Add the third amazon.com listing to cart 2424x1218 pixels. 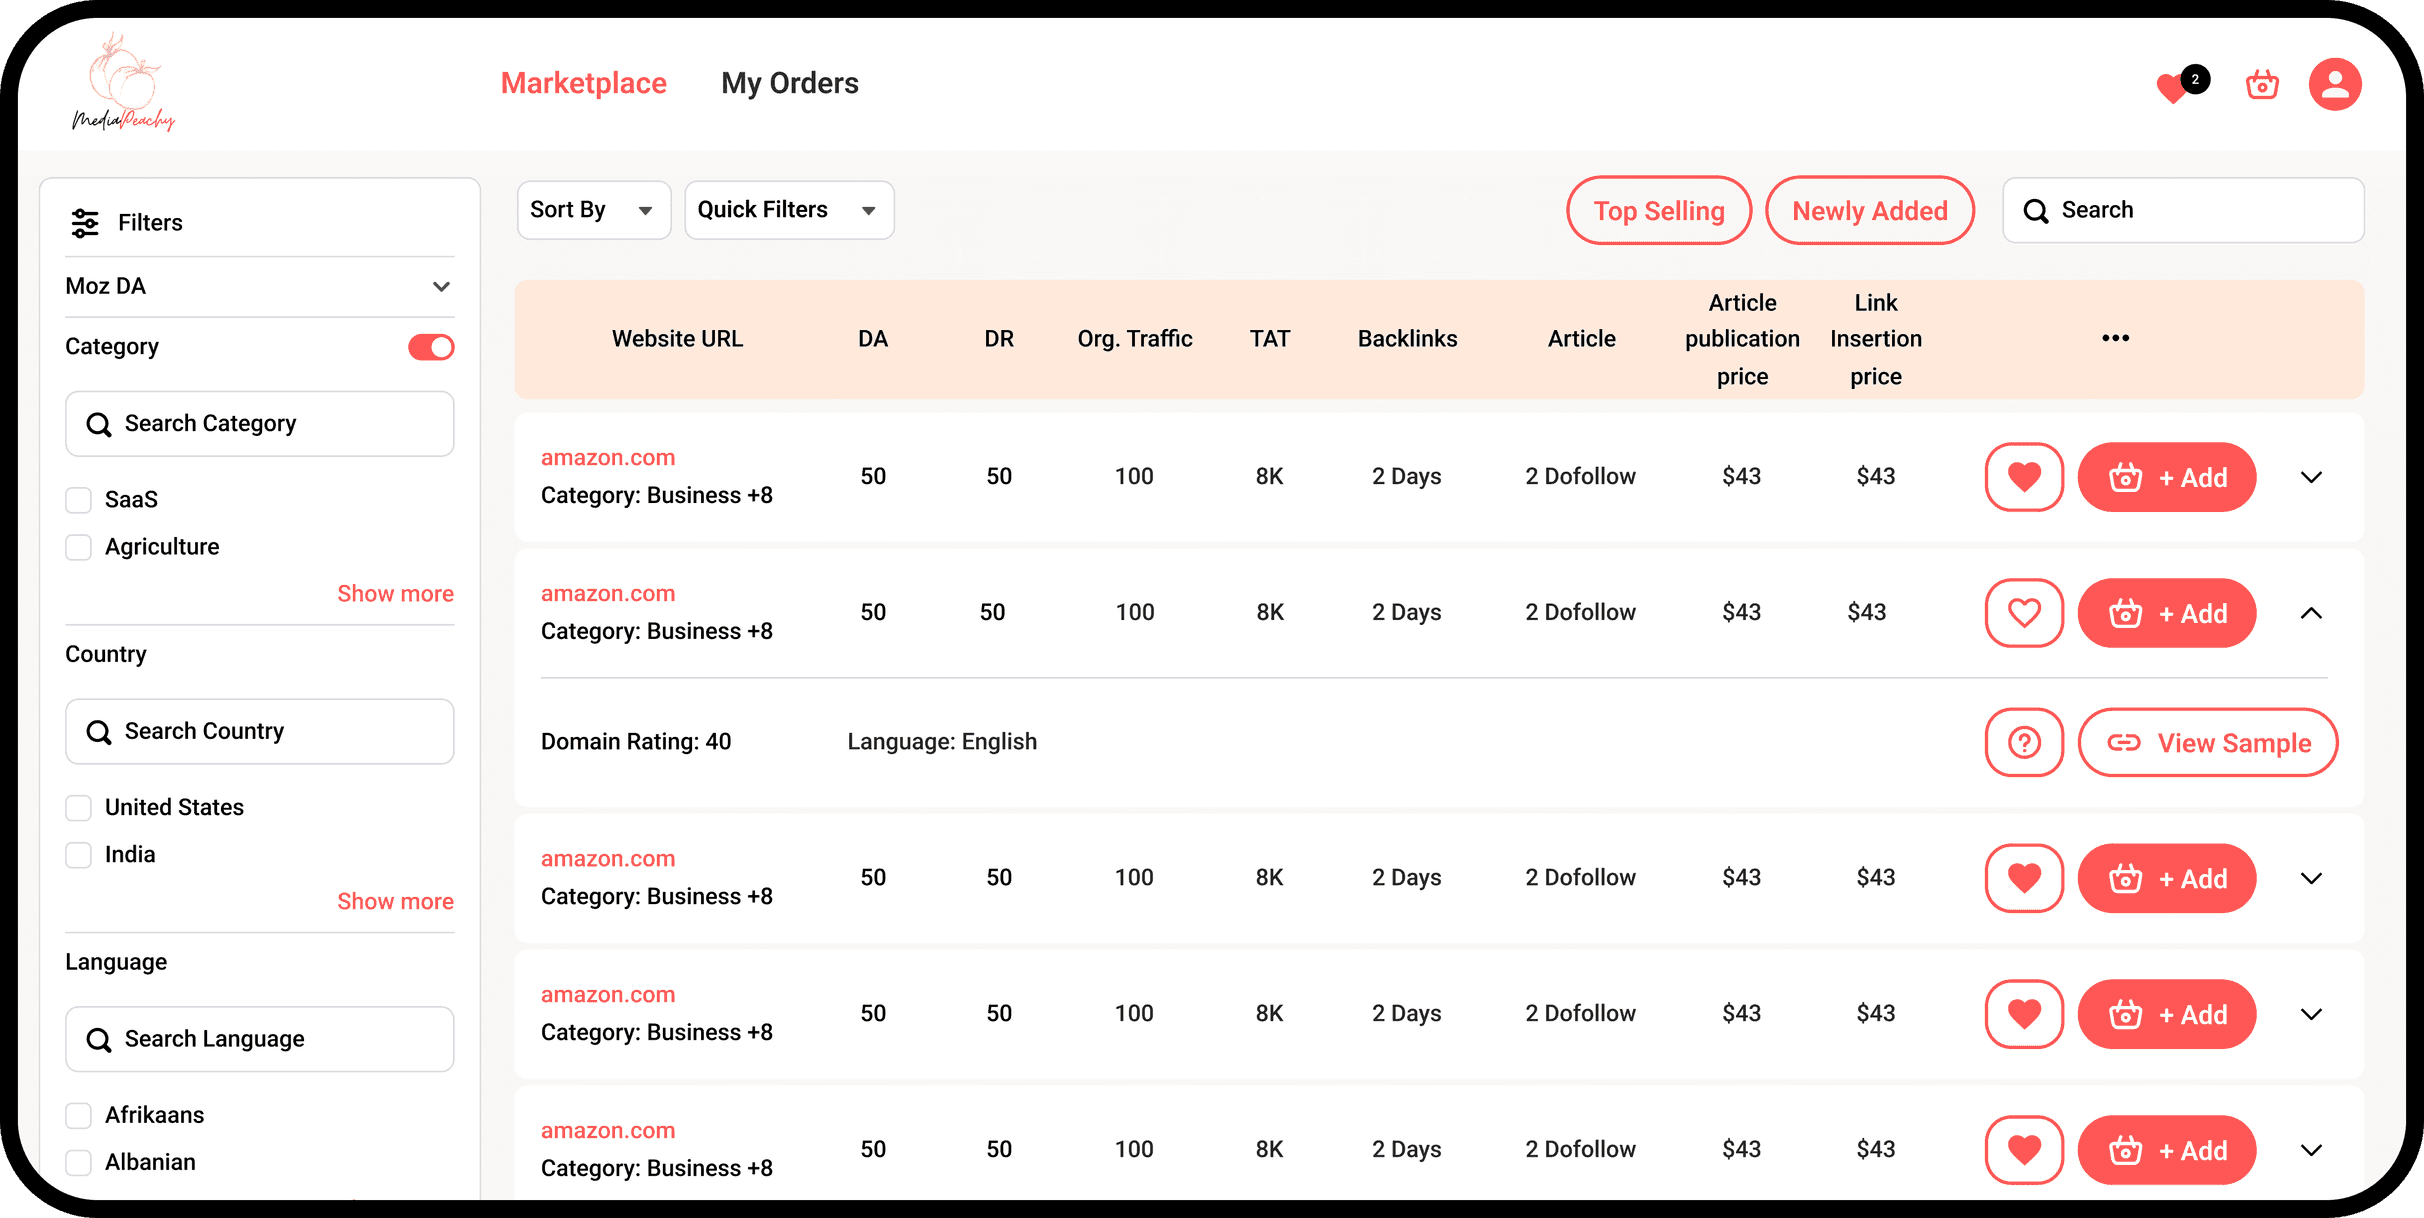pyautogui.click(x=2167, y=878)
